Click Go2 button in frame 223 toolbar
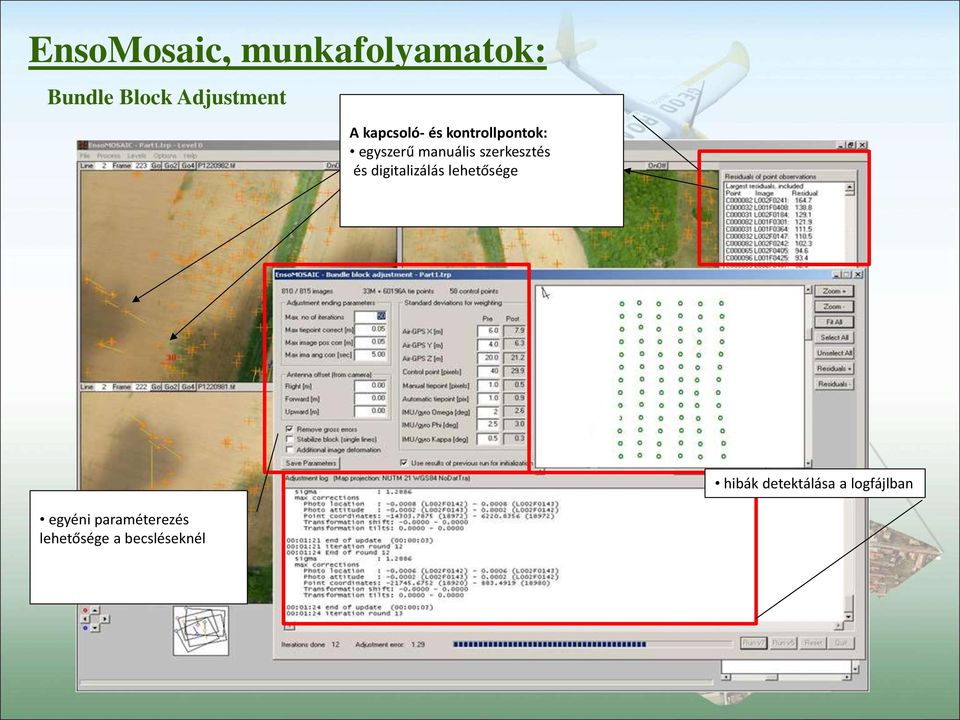This screenshot has height=720, width=960. pos(170,166)
